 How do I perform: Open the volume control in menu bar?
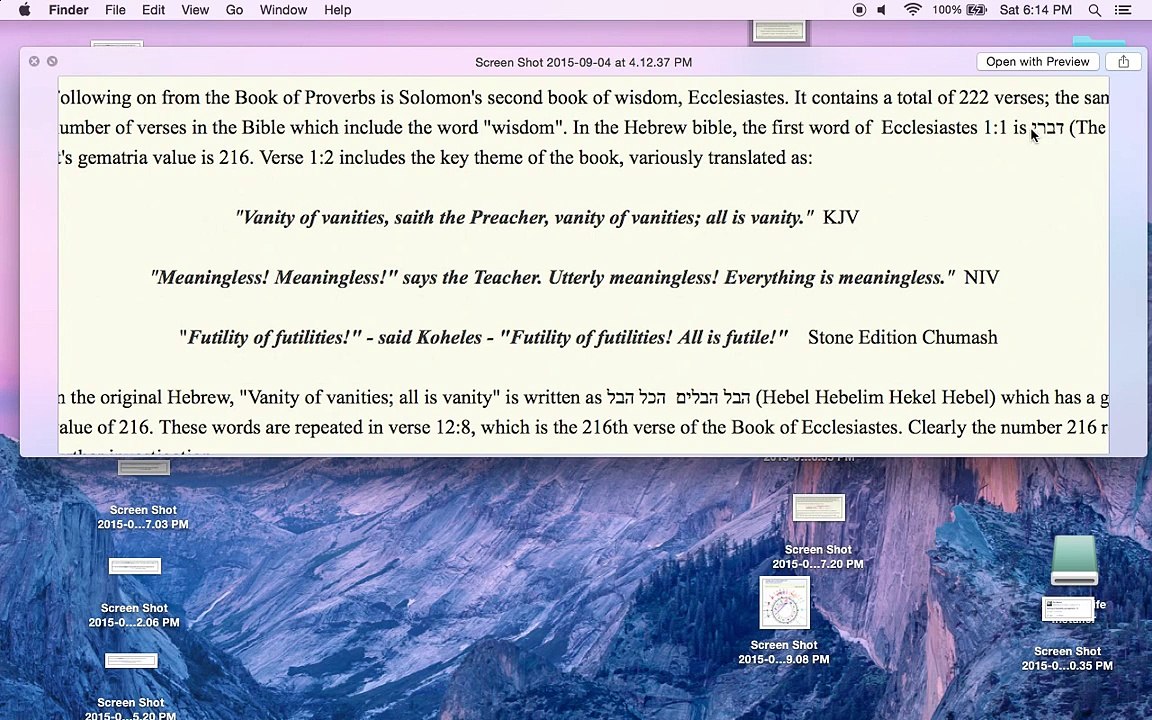(882, 10)
